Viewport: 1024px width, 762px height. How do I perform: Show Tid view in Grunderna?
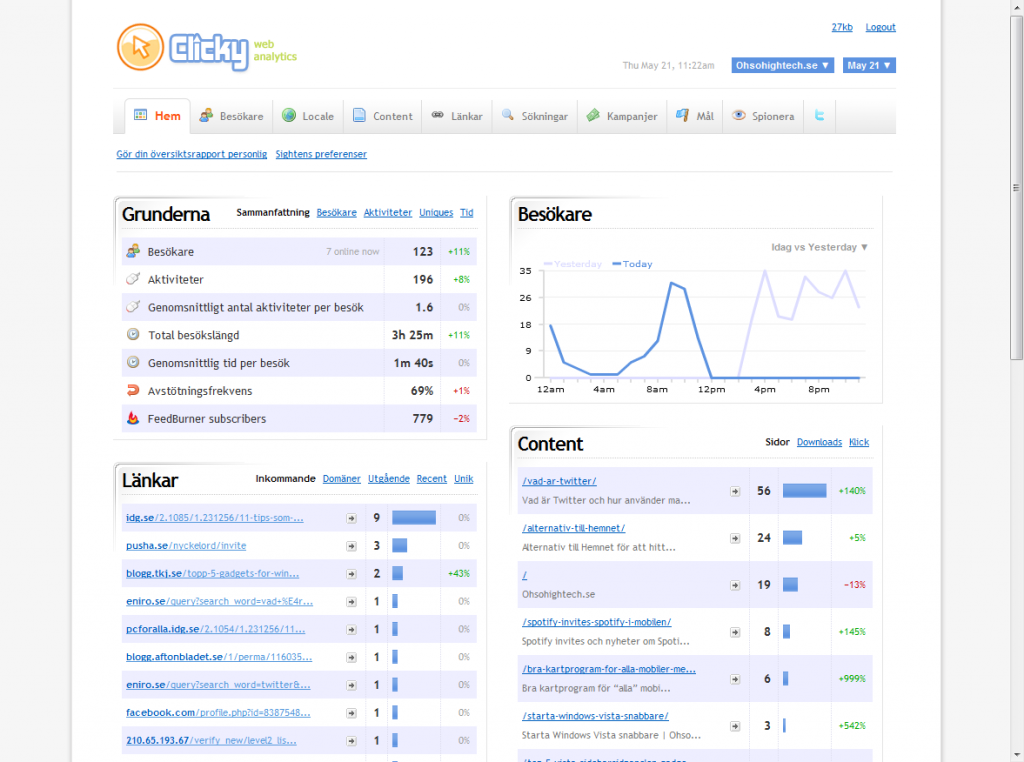click(466, 213)
